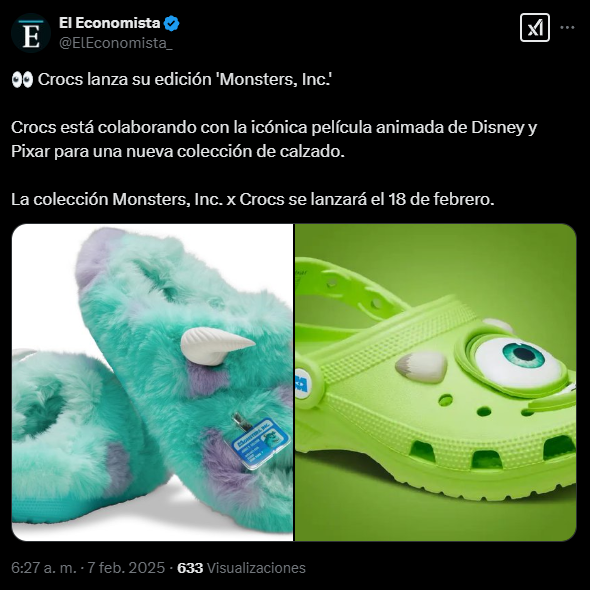Click the grey-tipped horn on green Croc
This screenshot has width=590, height=590.
[421, 366]
